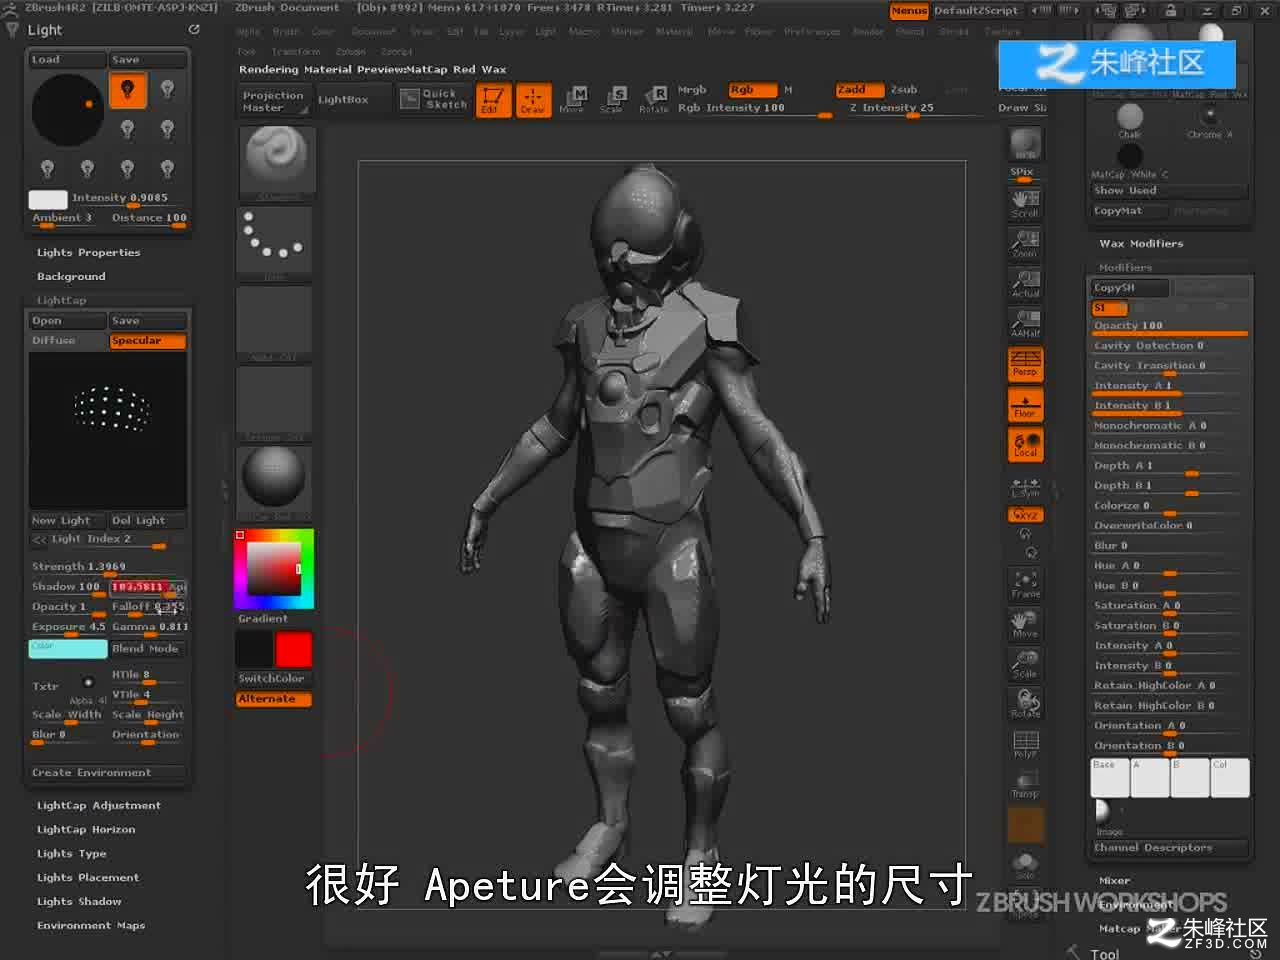Screen dimensions: 1280x960
Task: Select the Scale icon in top shelf
Action: (612, 100)
